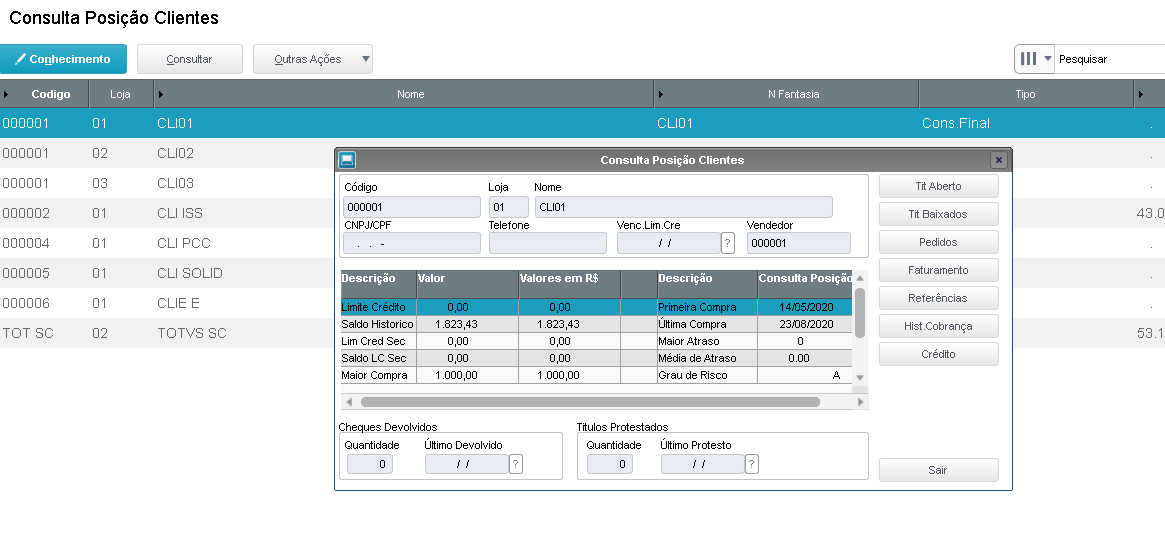Click the Telefone field
Image resolution: width=1165 pixels, height=535 pixels.
(548, 243)
